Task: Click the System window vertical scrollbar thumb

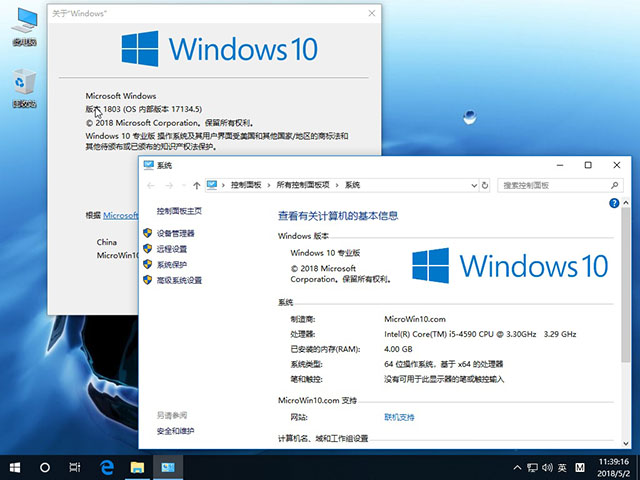Action: coord(626,284)
